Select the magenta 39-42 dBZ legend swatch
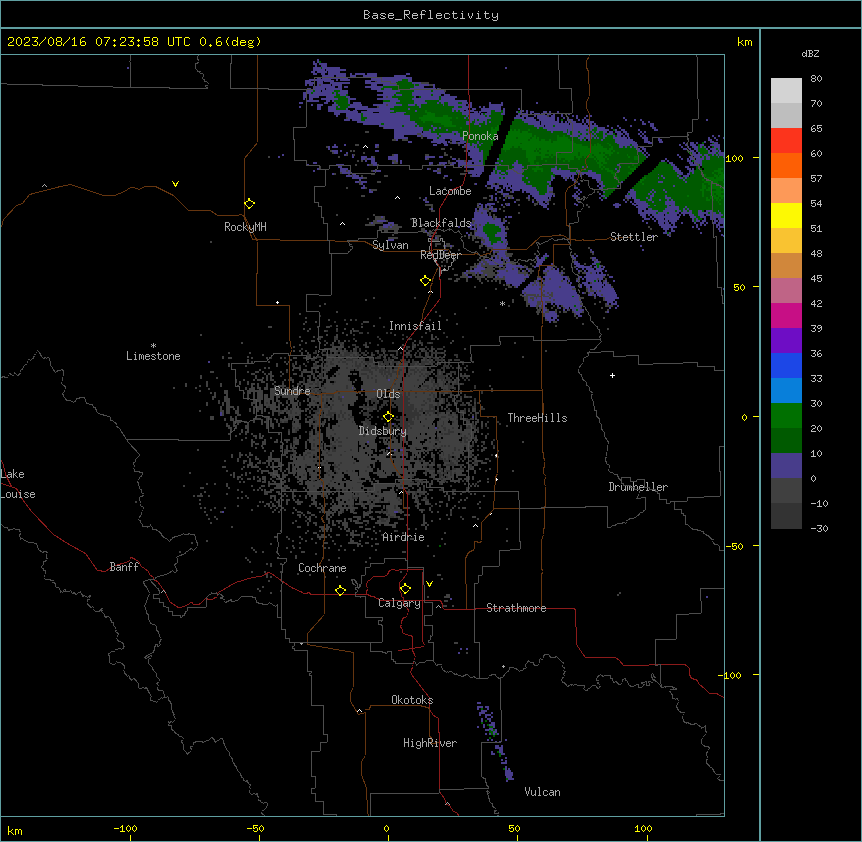 786,315
